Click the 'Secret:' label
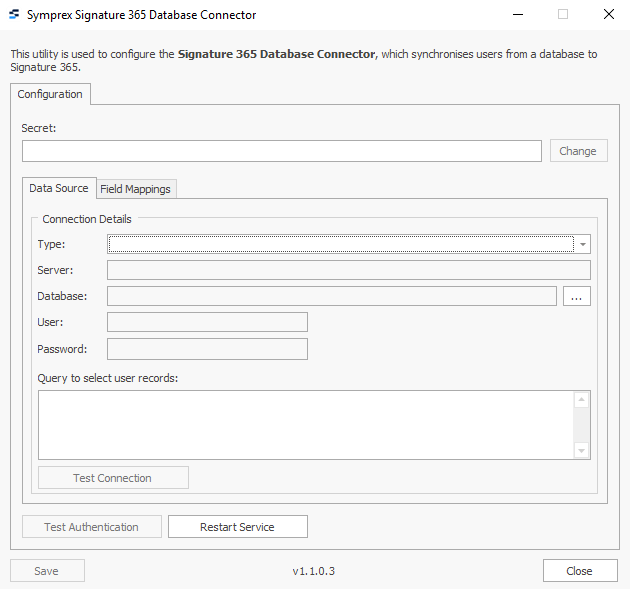The width and height of the screenshot is (630, 589). point(39,128)
